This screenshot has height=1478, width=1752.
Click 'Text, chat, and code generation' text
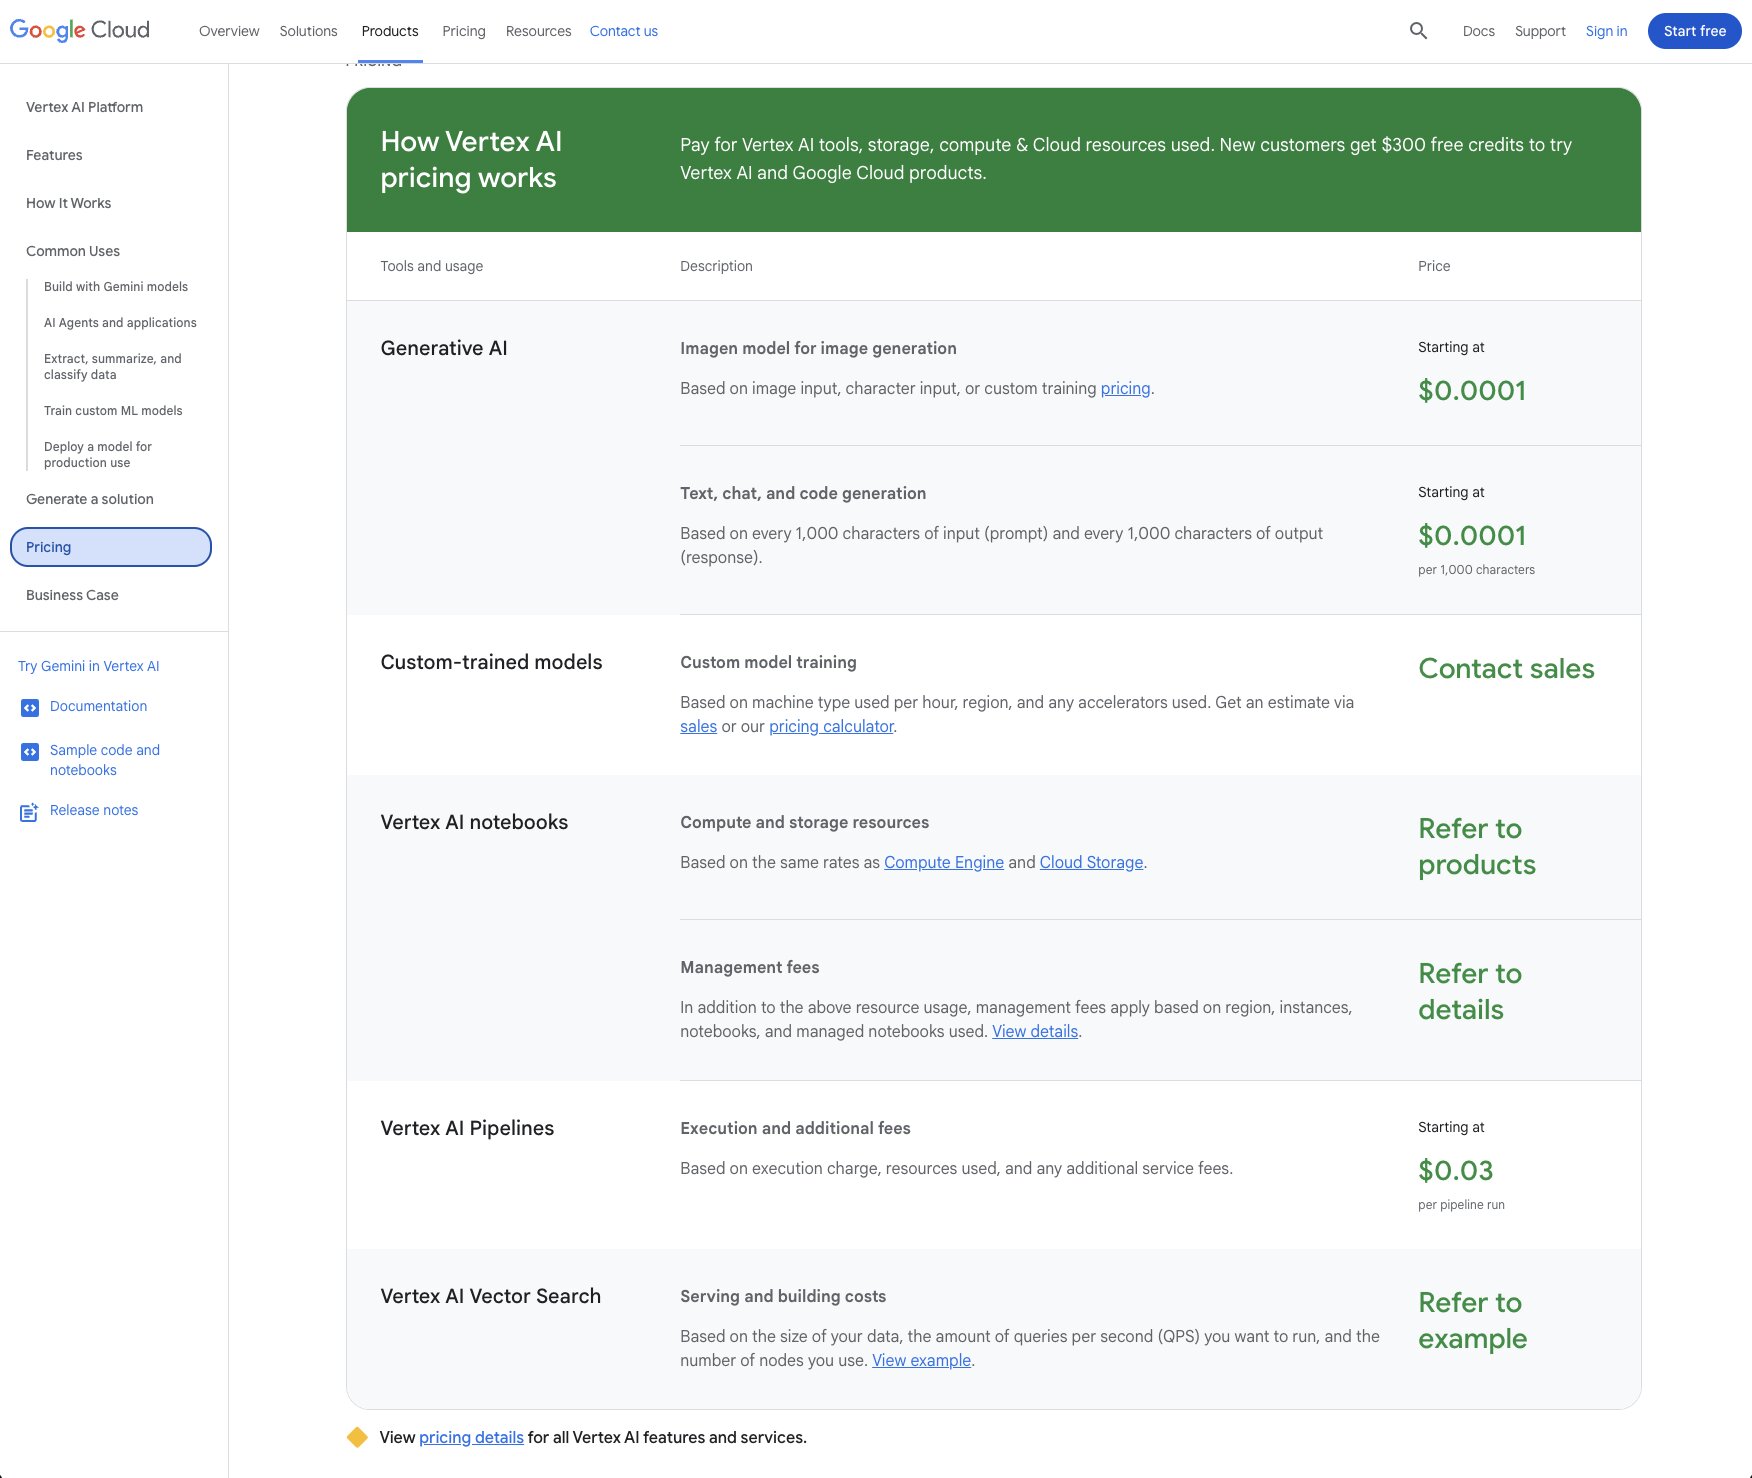[803, 493]
